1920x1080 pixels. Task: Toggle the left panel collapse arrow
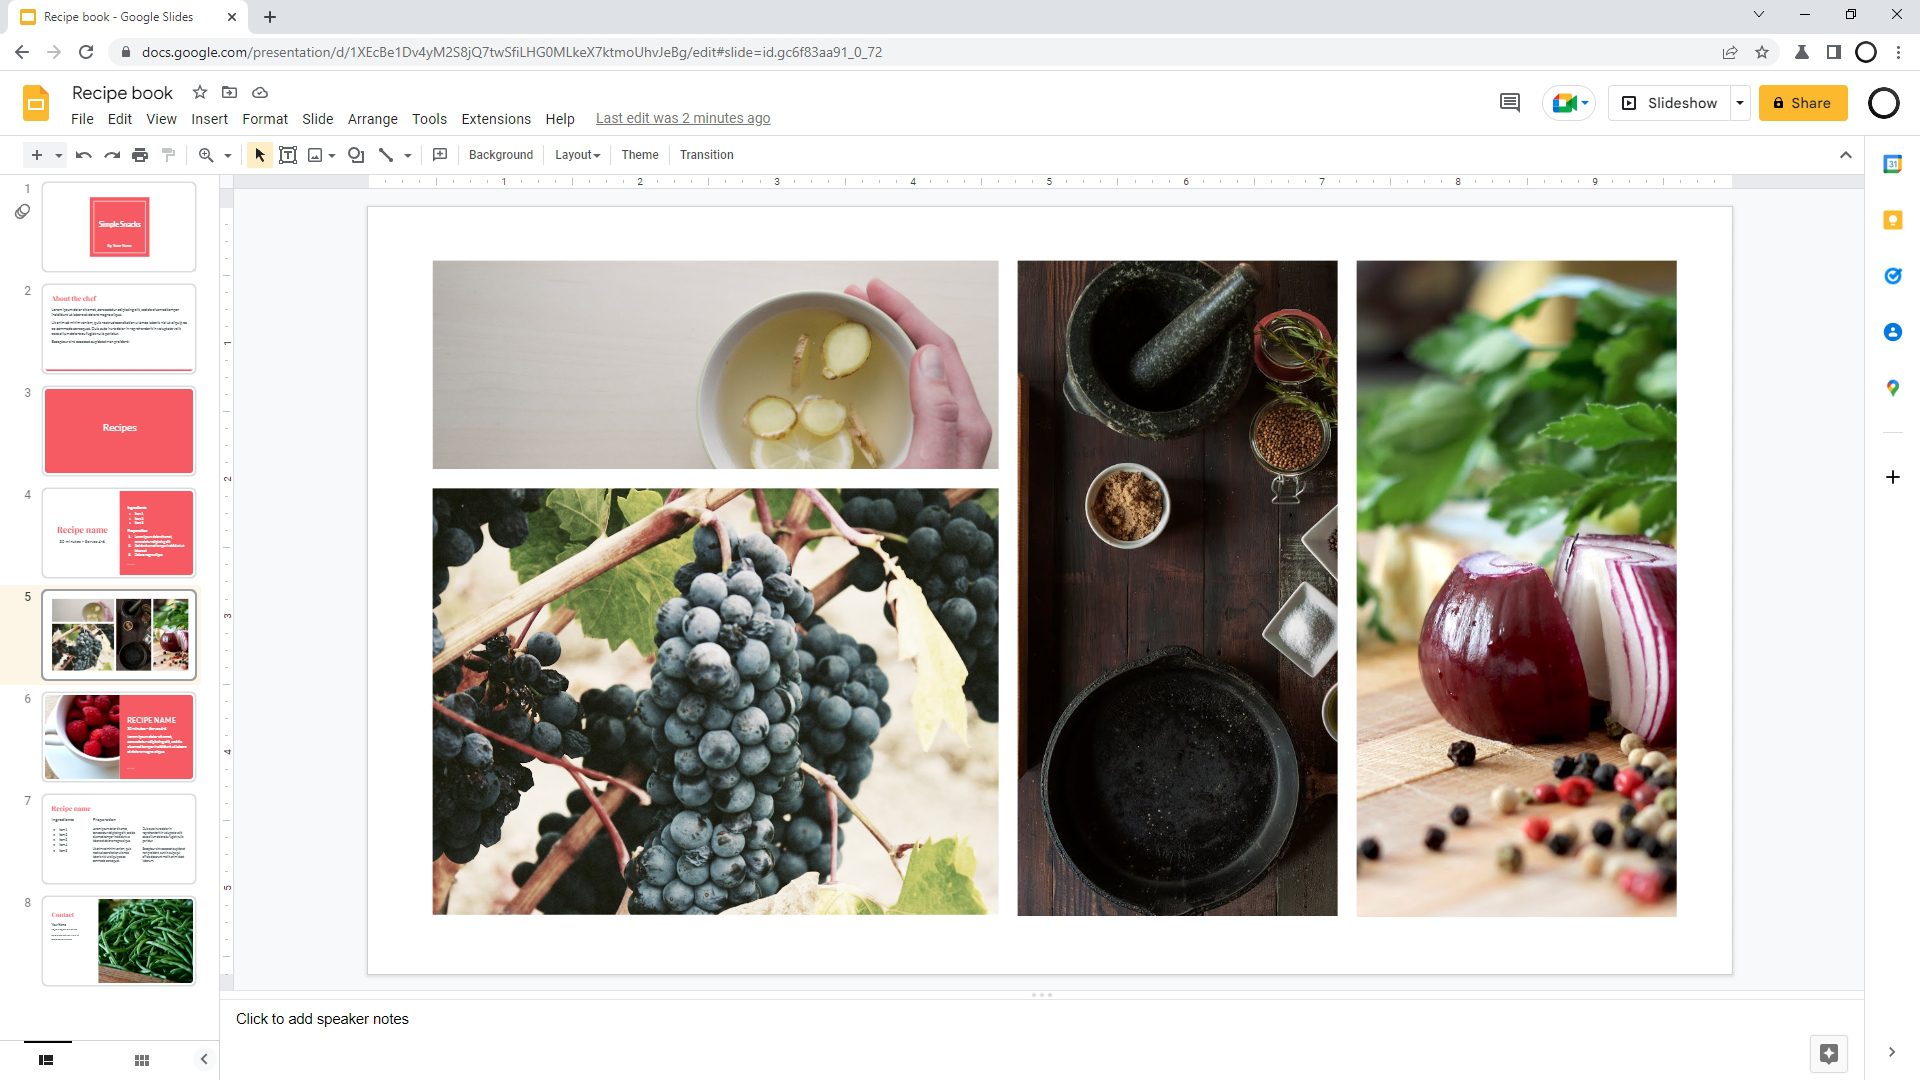point(204,1059)
